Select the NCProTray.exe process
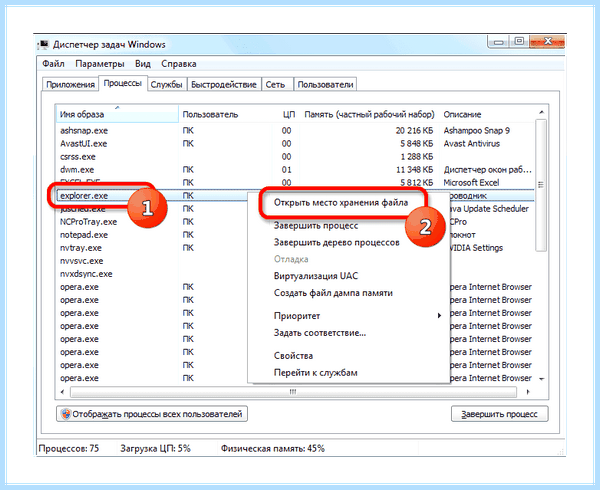The height and width of the screenshot is (490, 600). 88,222
